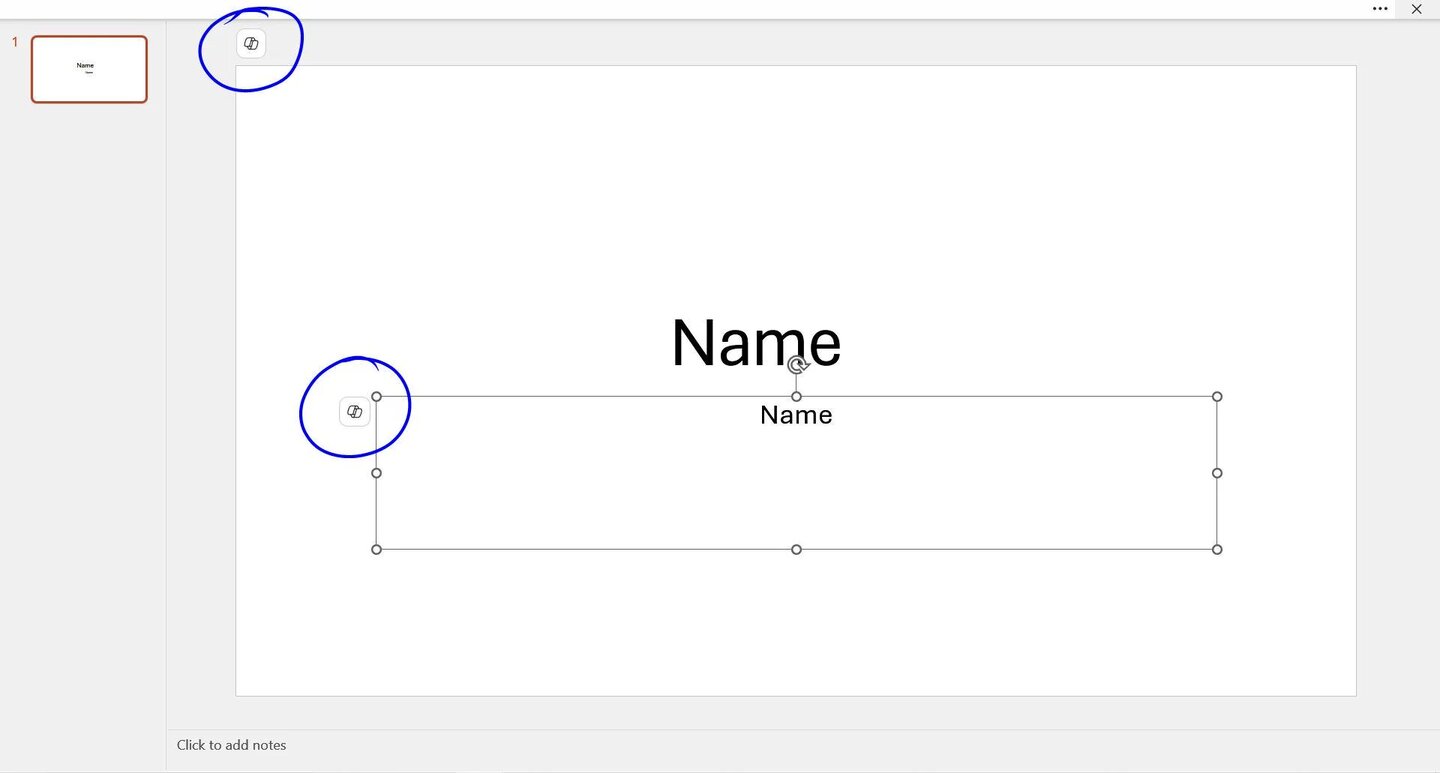Click the top-left resize handle of the text box

[x=377, y=397]
